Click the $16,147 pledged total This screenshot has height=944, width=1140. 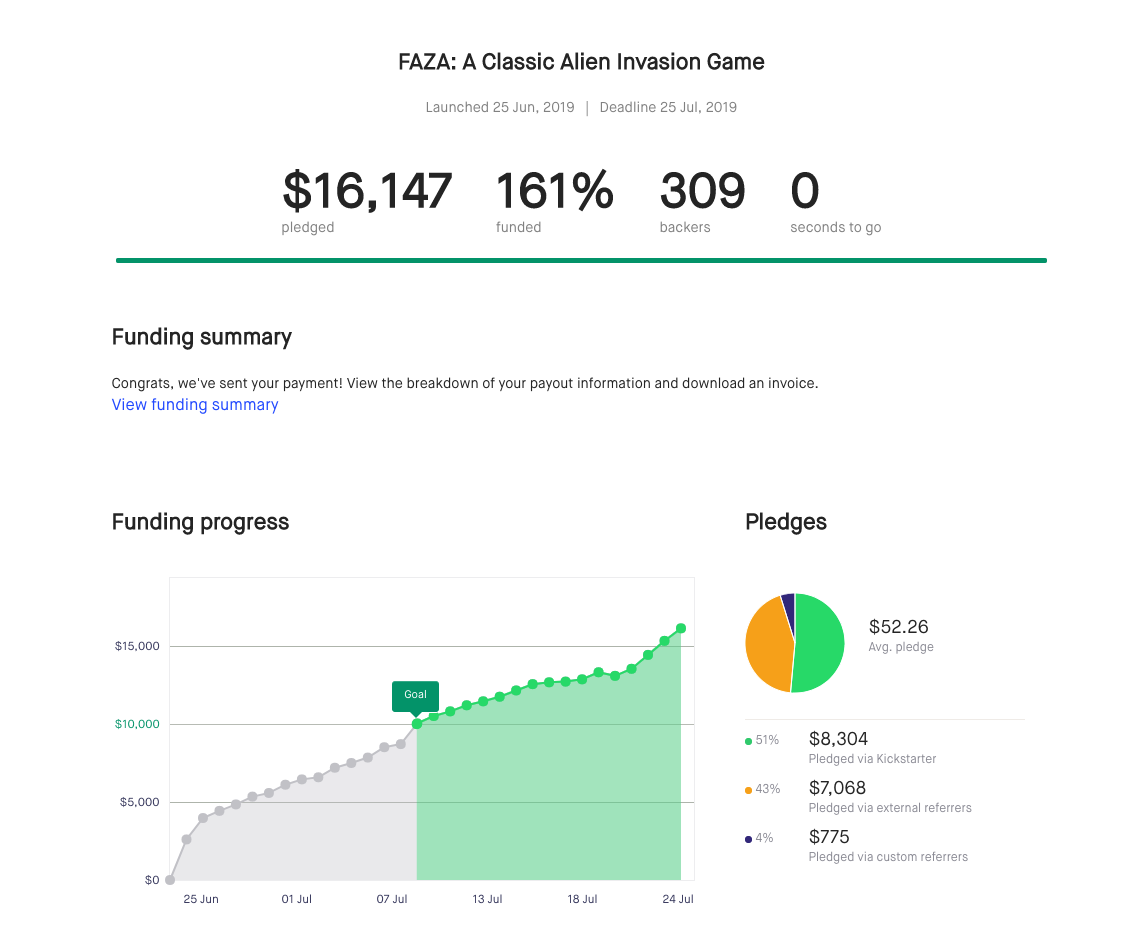coord(367,191)
